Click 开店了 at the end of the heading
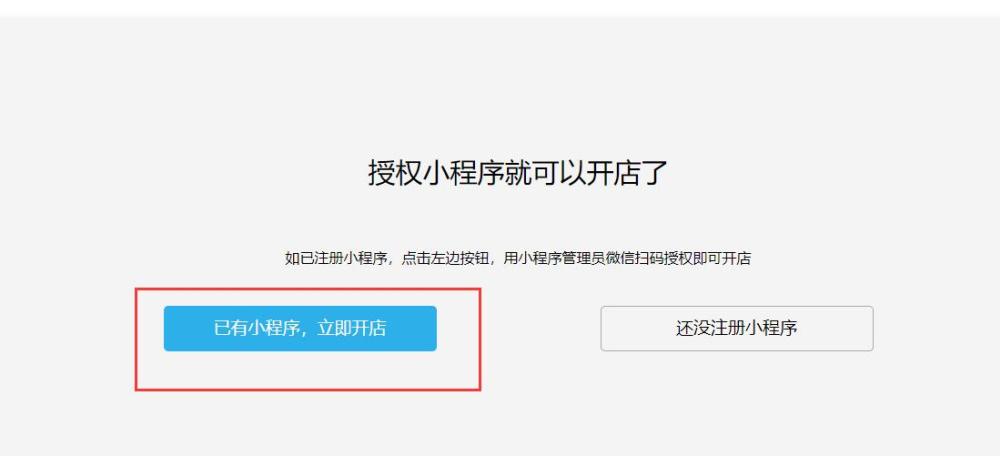1000x456 pixels. pyautogui.click(x=626, y=173)
